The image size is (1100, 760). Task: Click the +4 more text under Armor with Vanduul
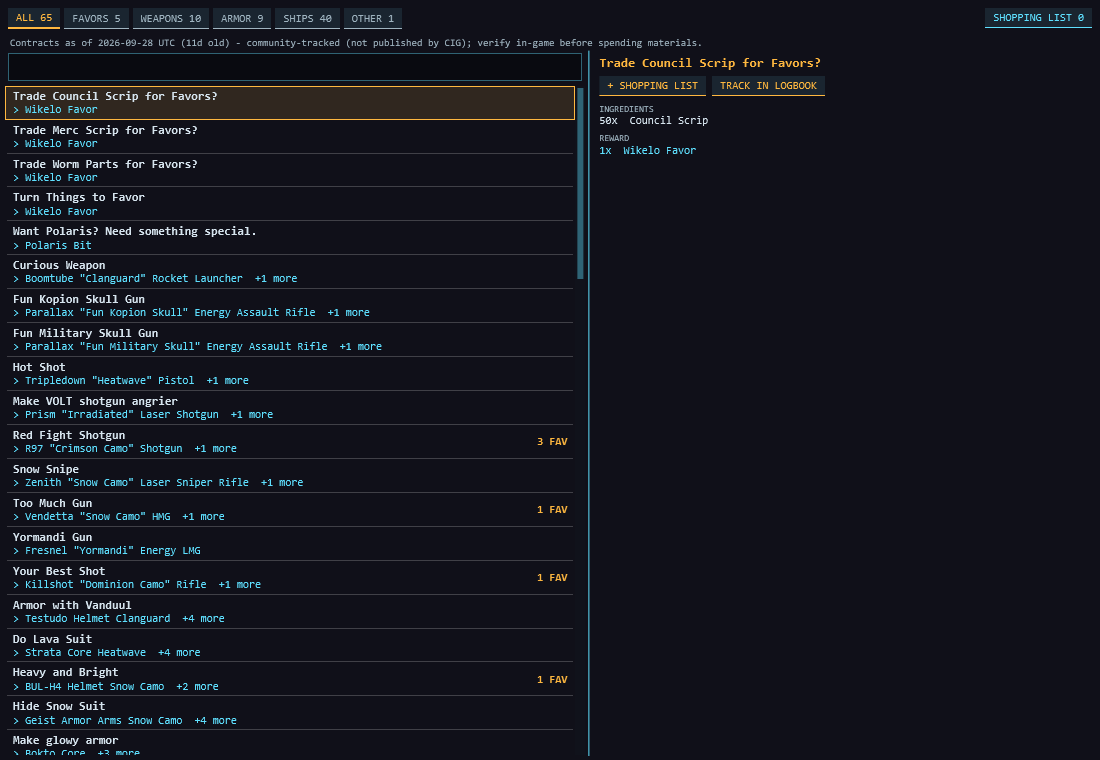click(203, 619)
